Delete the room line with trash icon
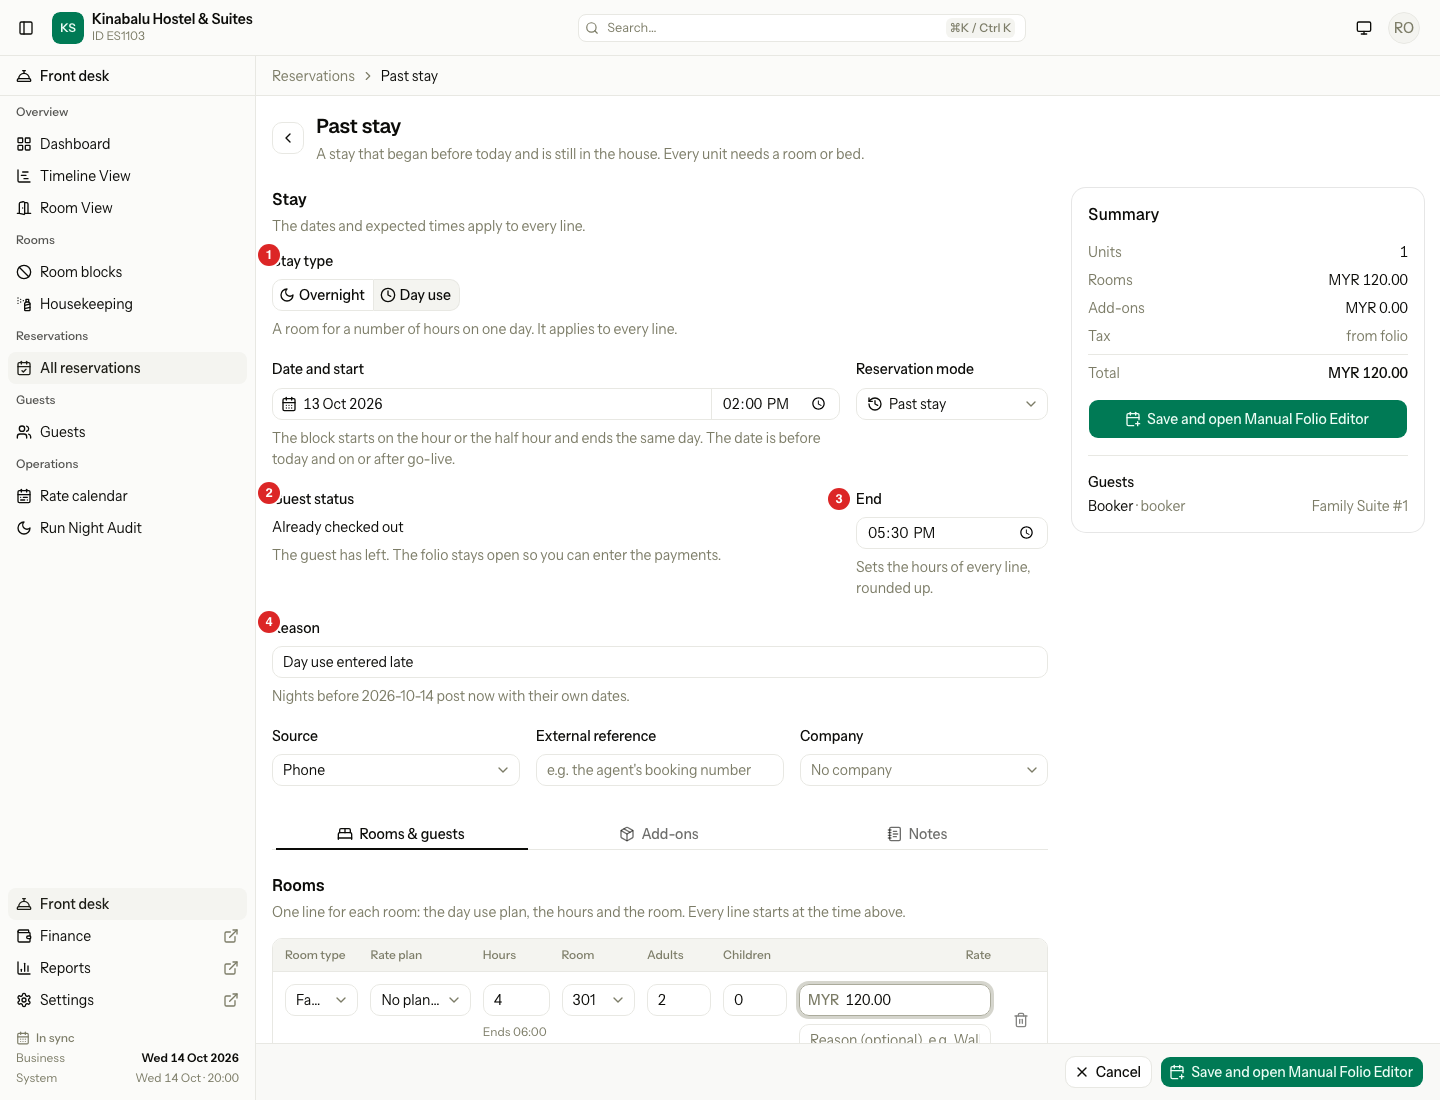1440x1100 pixels. click(x=1021, y=1020)
